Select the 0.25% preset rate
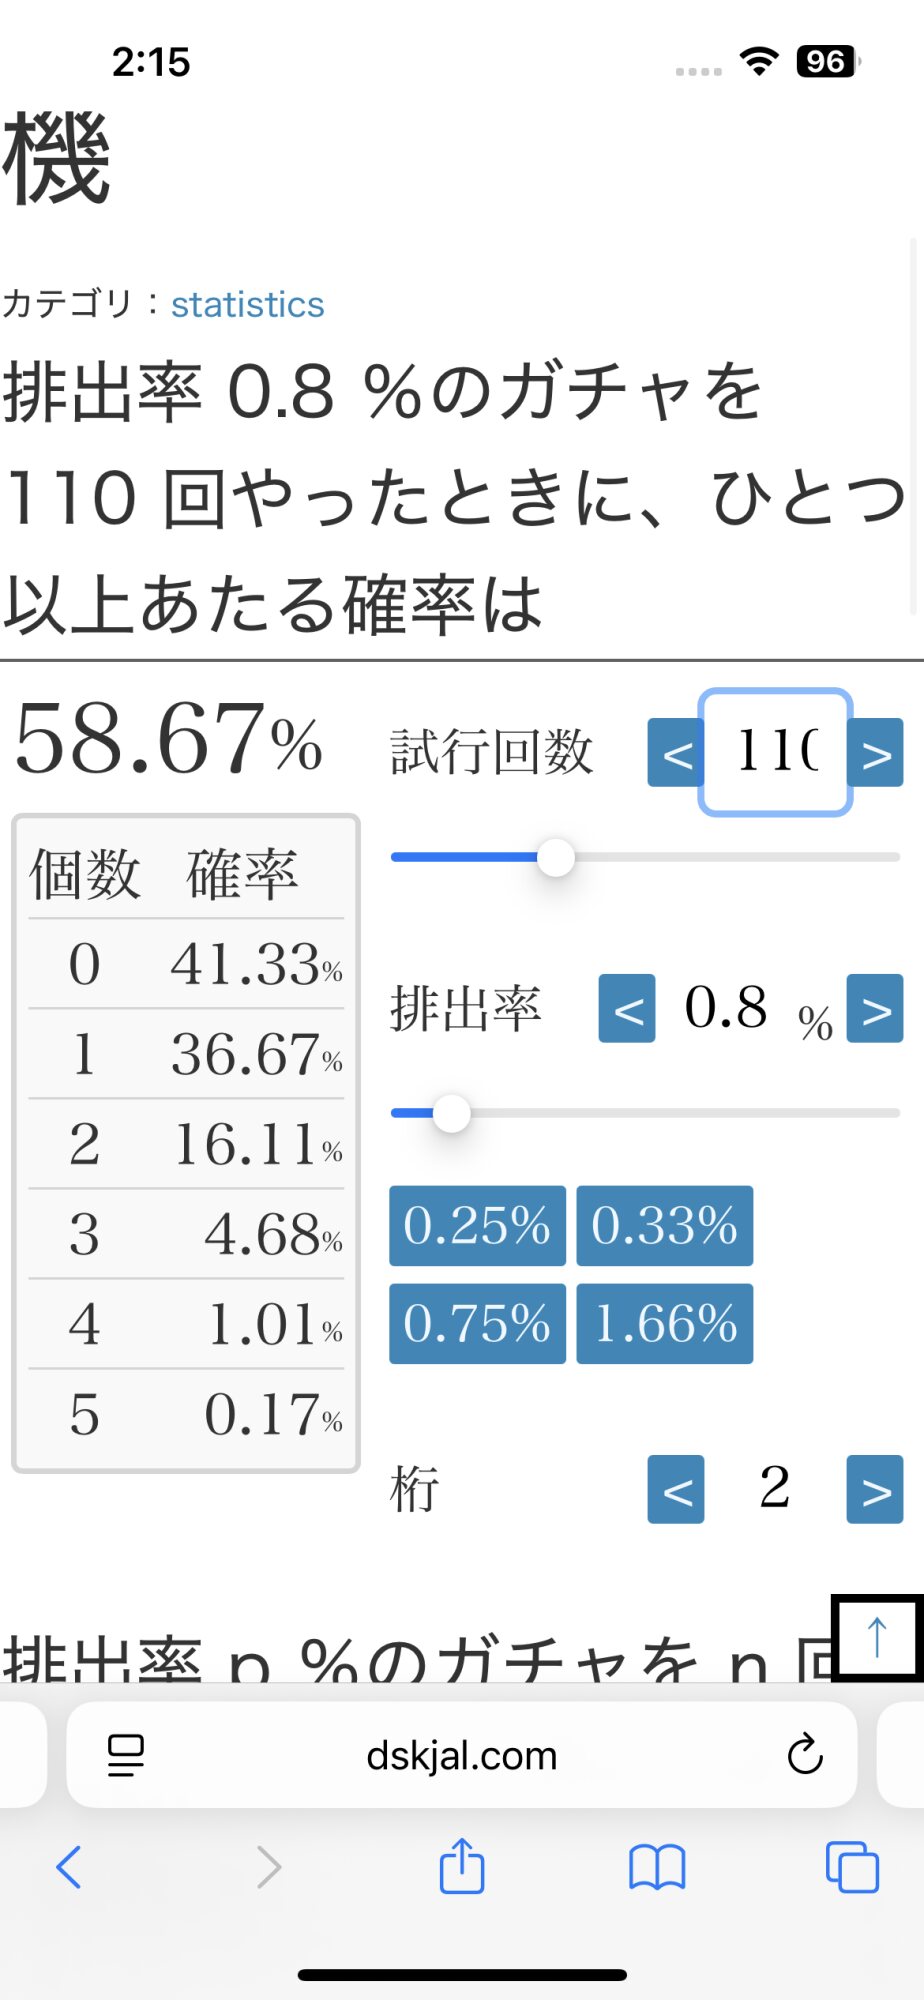The image size is (924, 2000). [x=477, y=1225]
